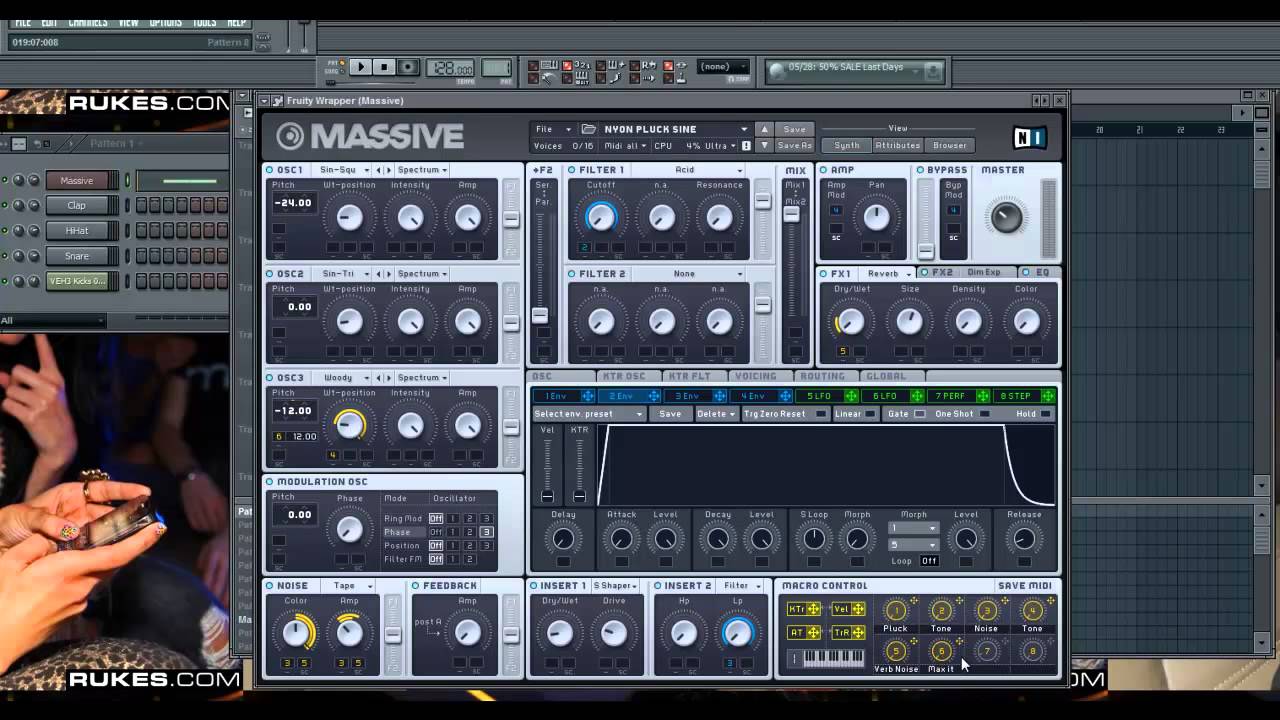
Task: Toggle the envelope Gate checkbox
Action: (920, 414)
